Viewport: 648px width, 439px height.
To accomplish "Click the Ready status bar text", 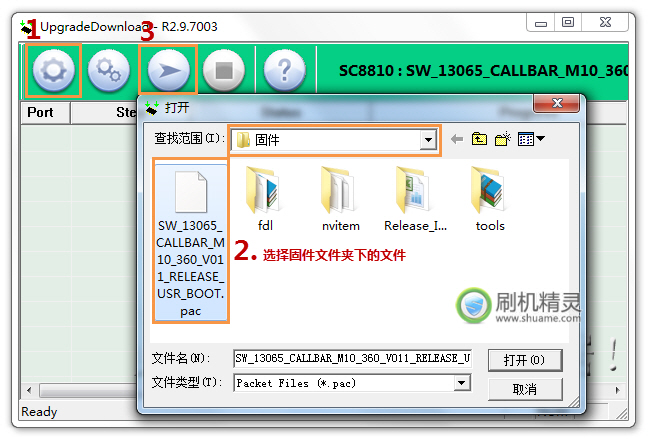I will tap(39, 412).
